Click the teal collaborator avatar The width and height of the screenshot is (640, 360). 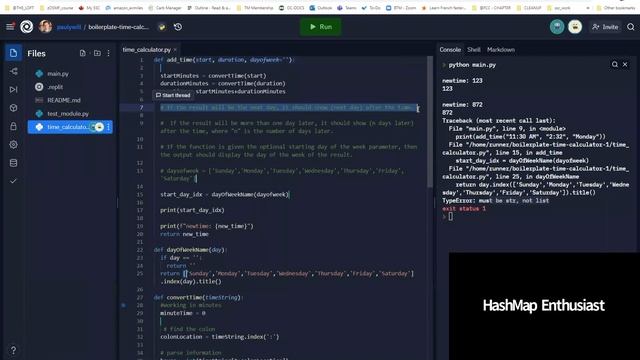pos(557,27)
